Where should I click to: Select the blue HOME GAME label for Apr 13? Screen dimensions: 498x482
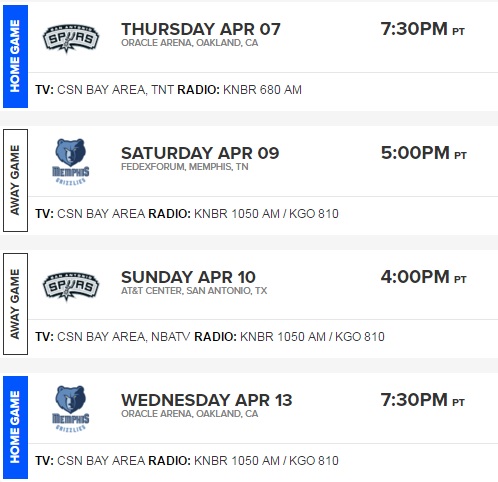tap(15, 428)
